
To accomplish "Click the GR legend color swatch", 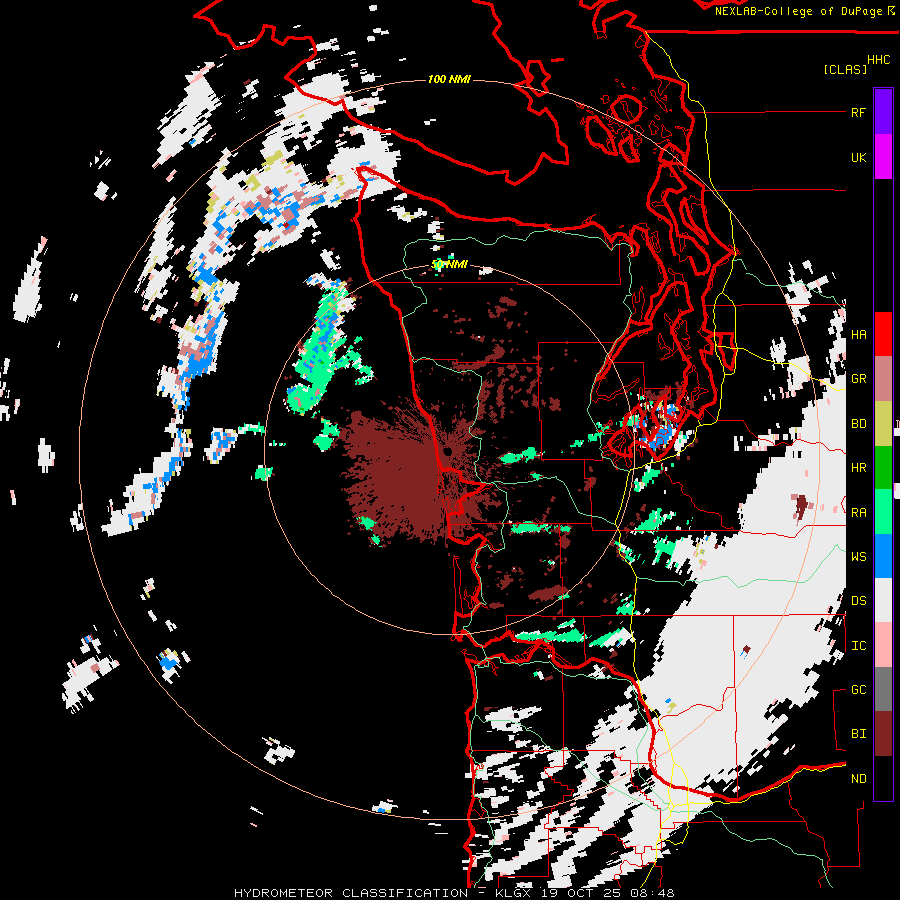I will click(883, 379).
